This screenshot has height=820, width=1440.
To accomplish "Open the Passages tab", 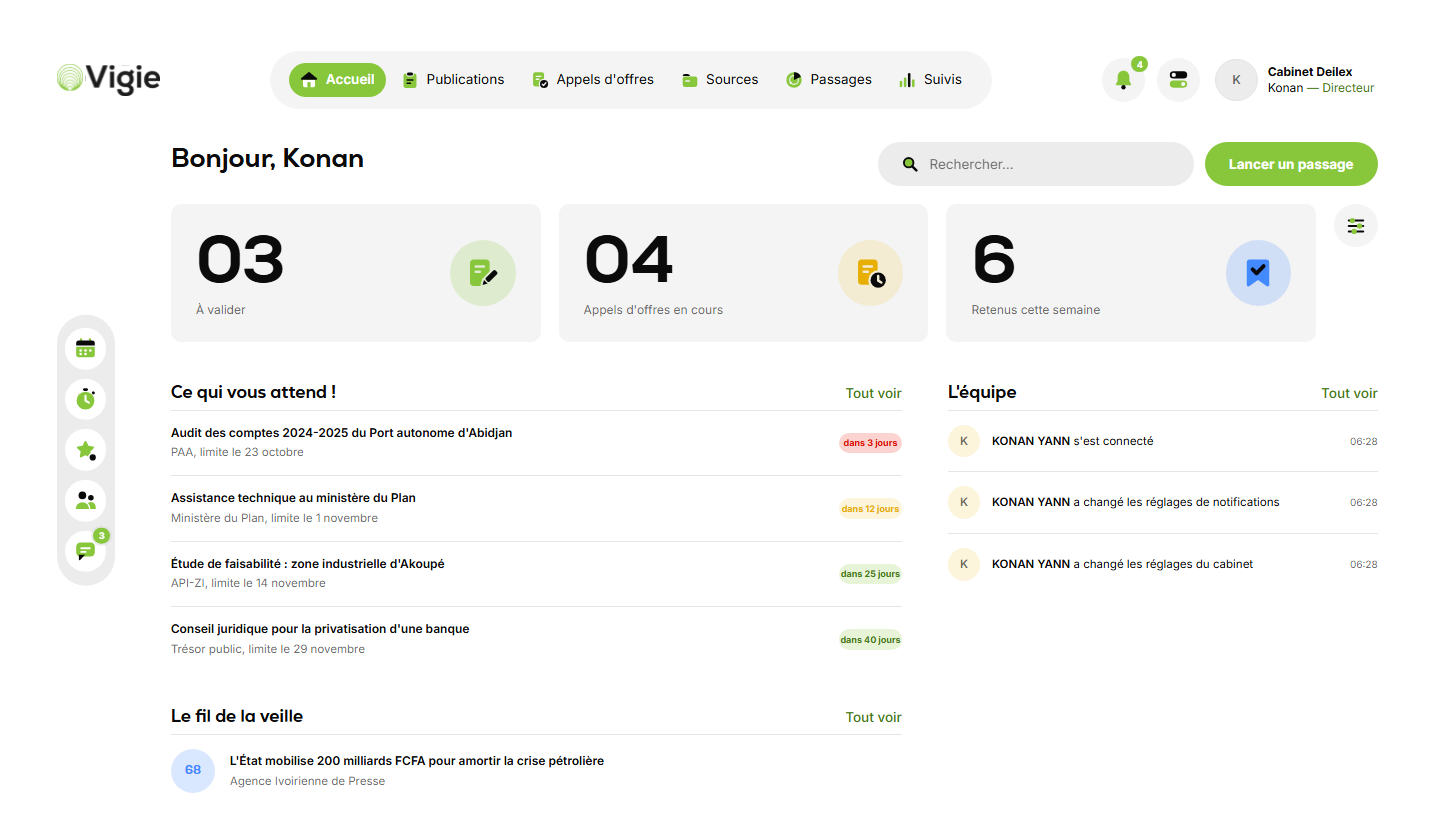I will coord(829,80).
